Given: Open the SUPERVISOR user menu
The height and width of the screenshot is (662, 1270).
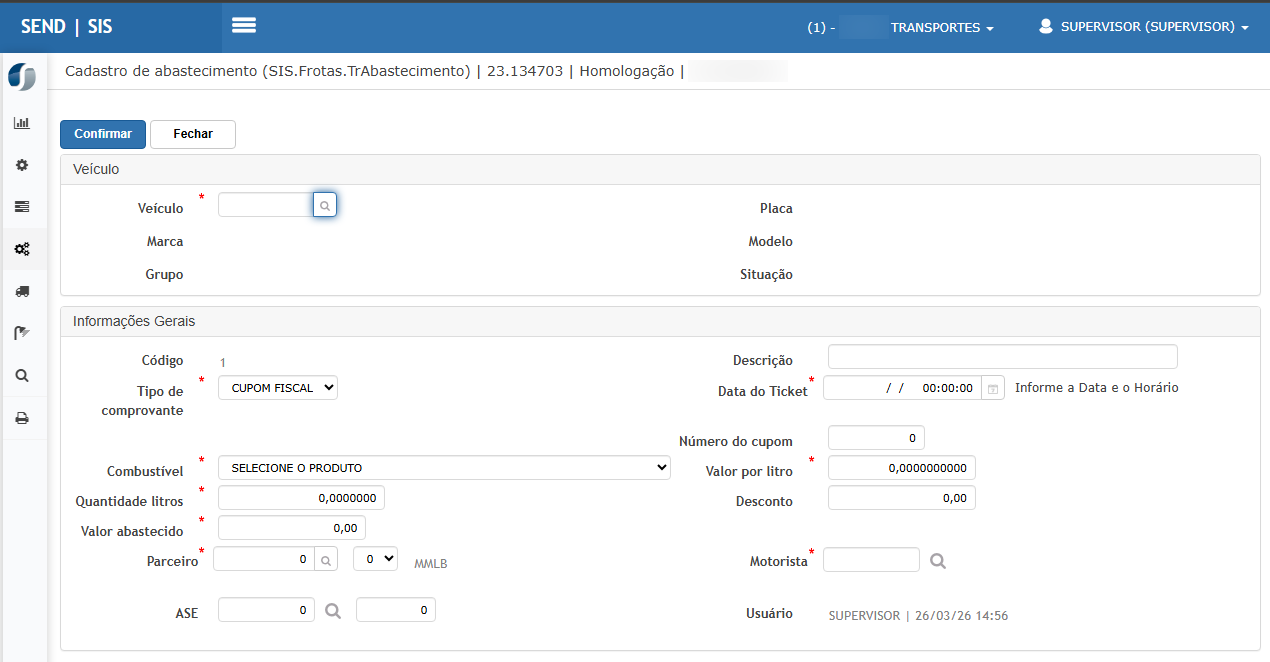Looking at the screenshot, I should (x=1144, y=27).
